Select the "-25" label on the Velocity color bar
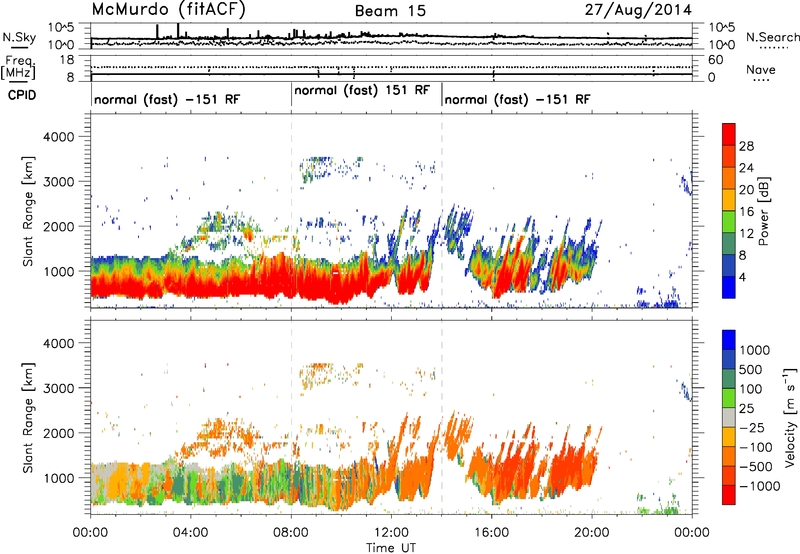 752,428
